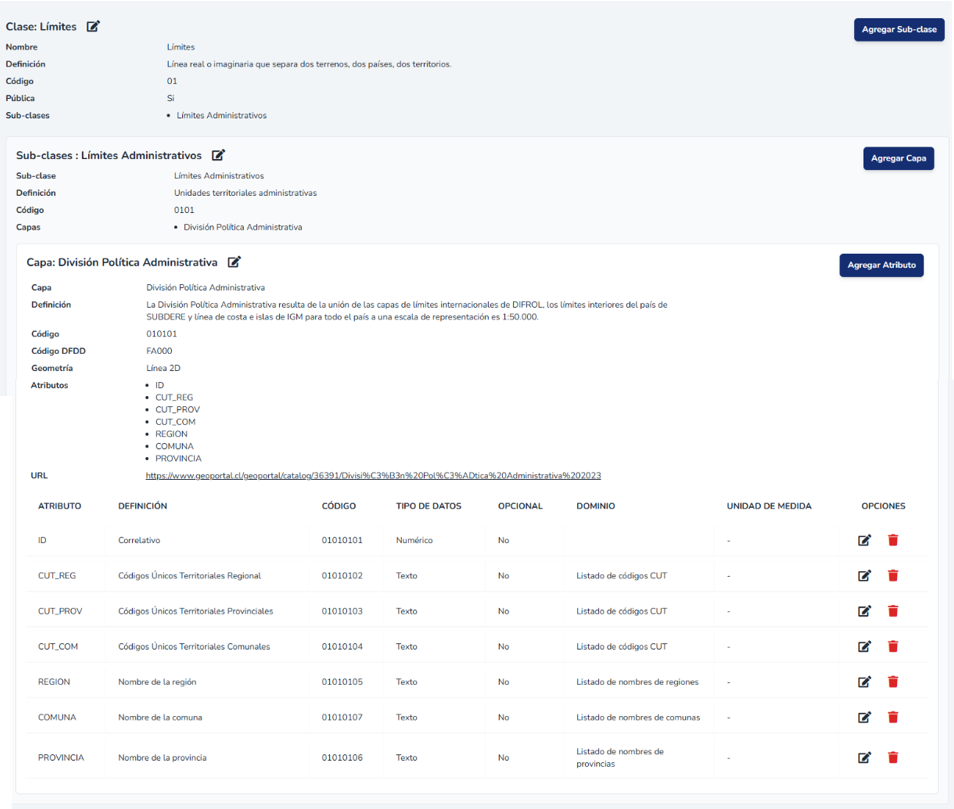Click the edit icon beside Clase: Límites

pyautogui.click(x=93, y=27)
